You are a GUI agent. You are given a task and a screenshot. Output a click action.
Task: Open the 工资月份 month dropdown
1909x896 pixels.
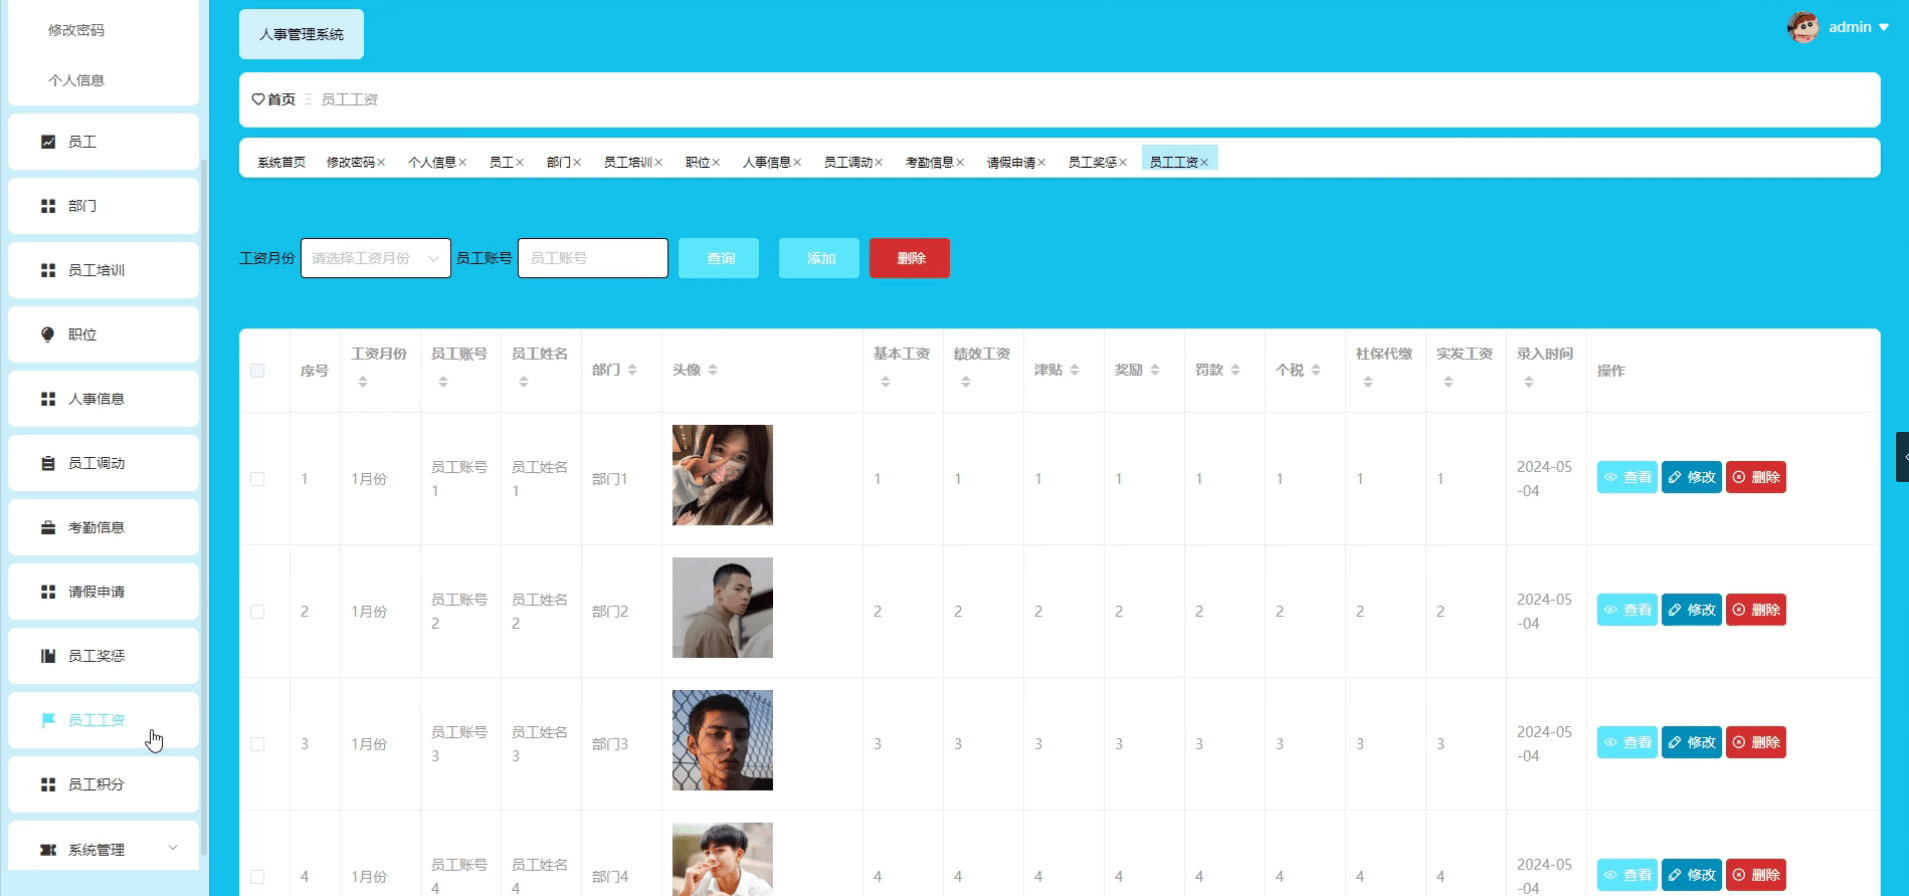pyautogui.click(x=376, y=258)
